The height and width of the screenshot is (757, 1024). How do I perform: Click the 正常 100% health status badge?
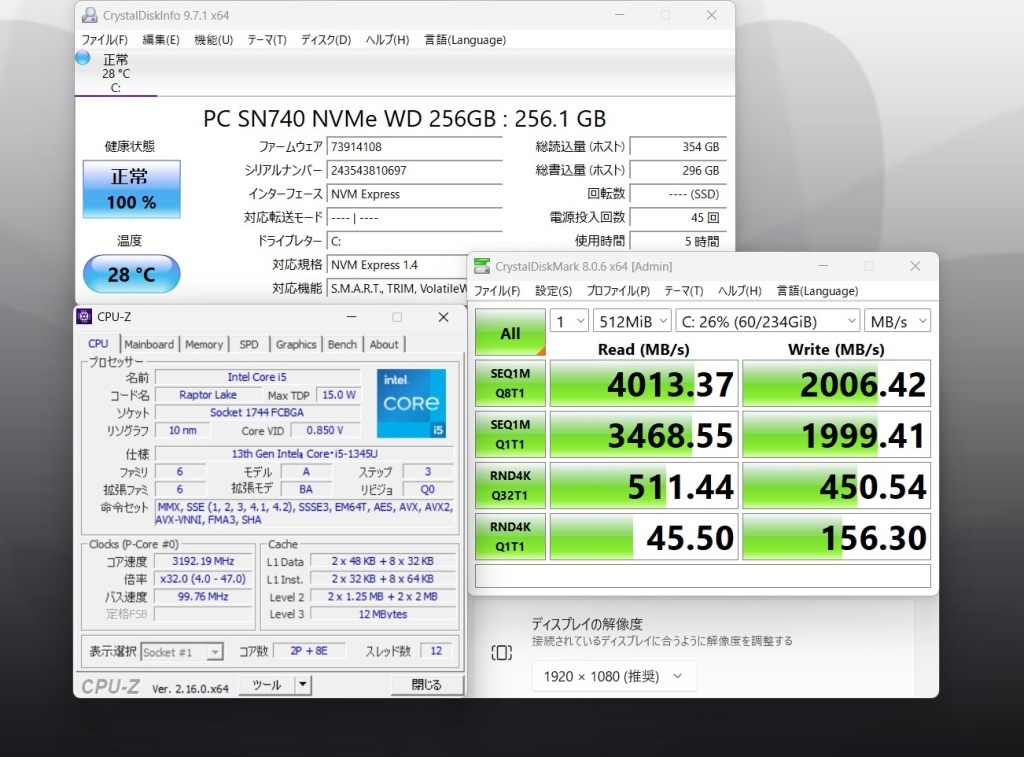[131, 189]
